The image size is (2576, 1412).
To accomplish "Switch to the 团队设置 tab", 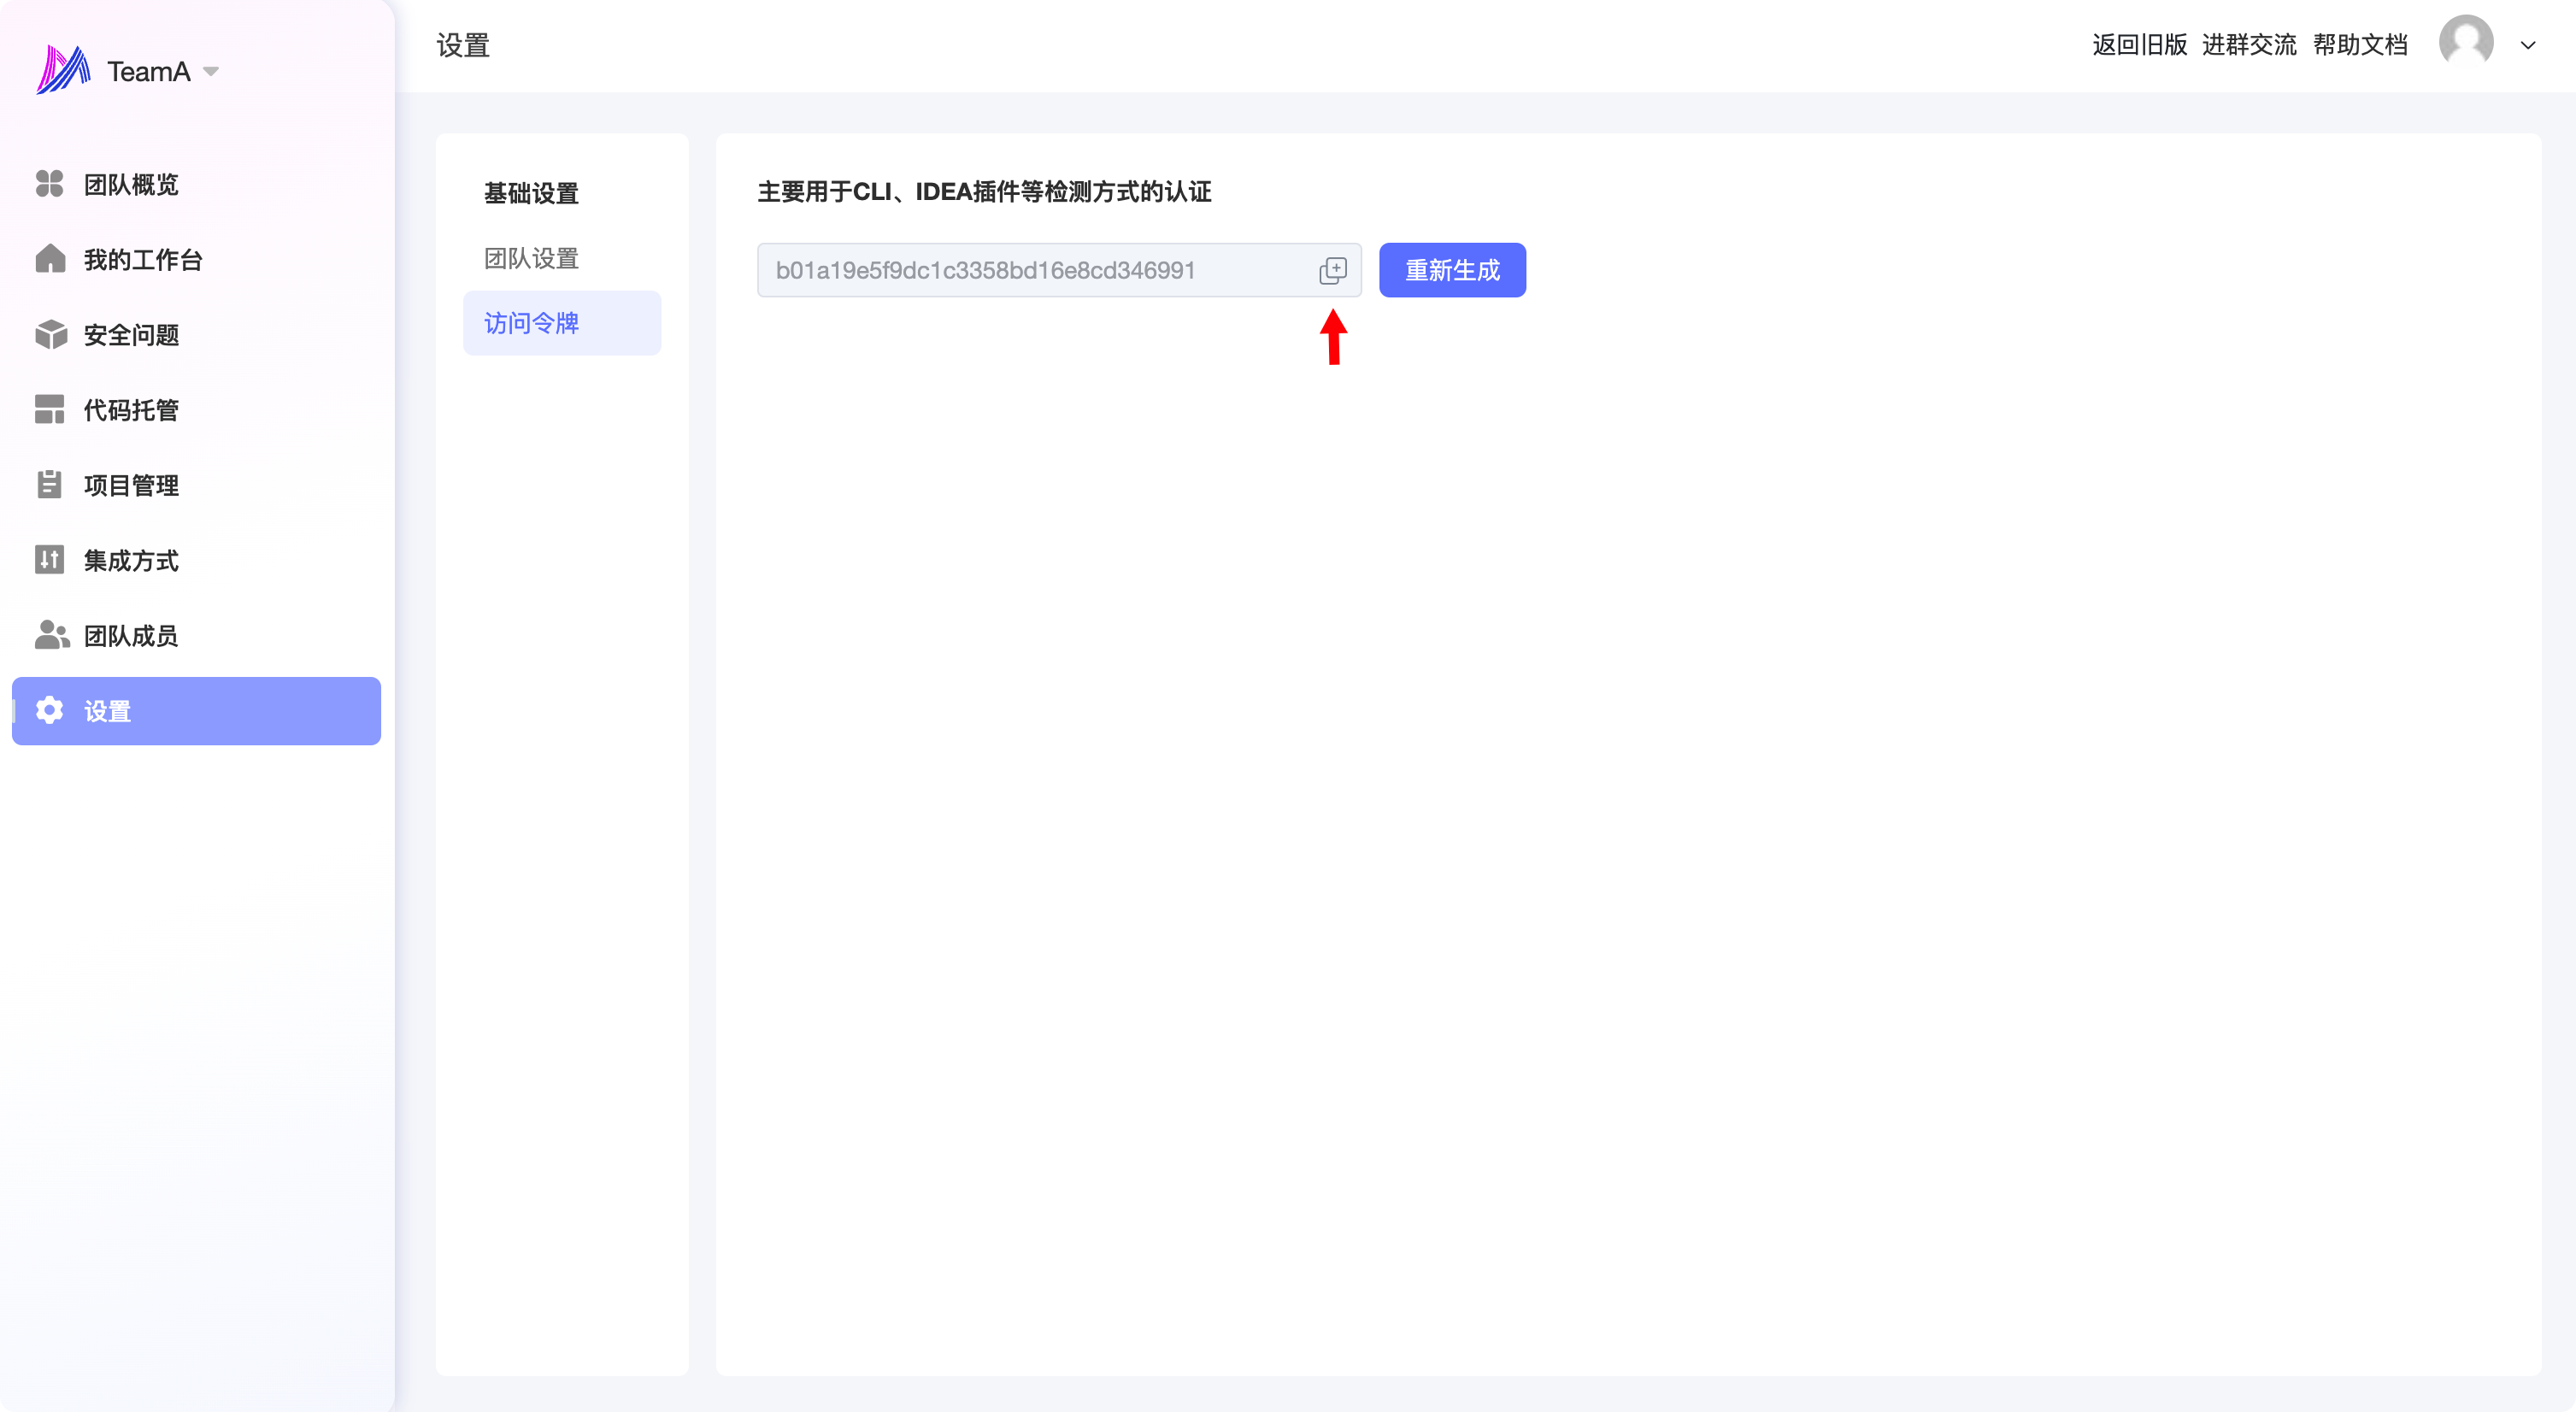I will click(x=531, y=258).
